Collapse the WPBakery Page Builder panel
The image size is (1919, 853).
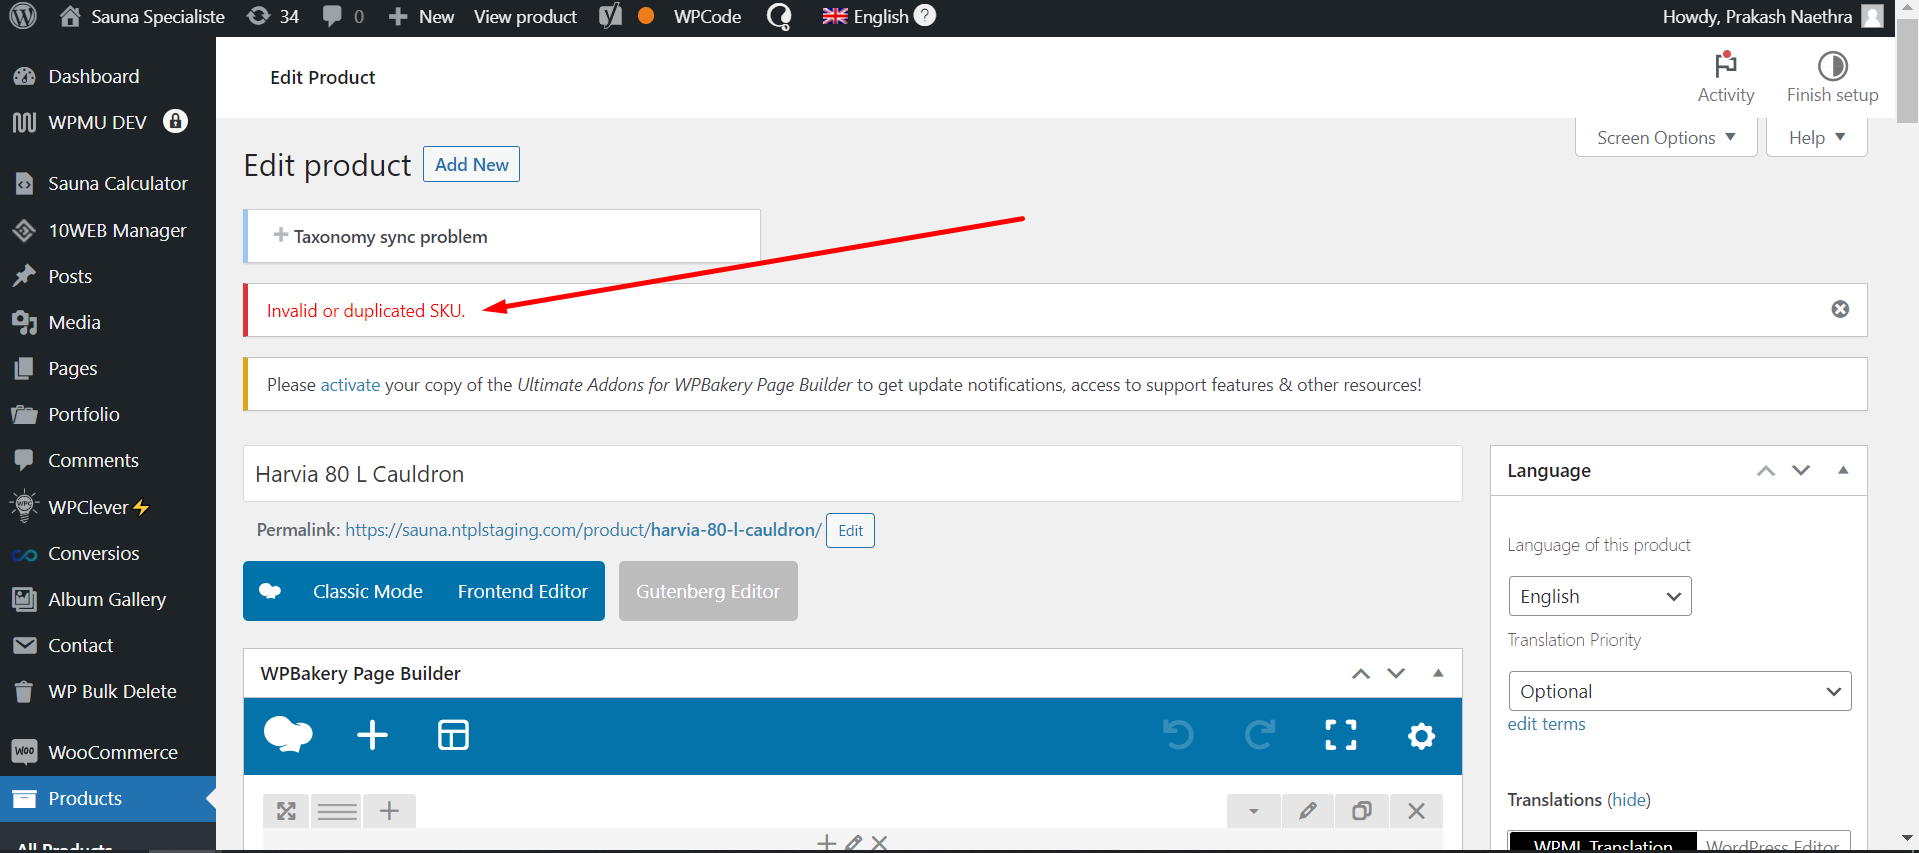click(1438, 673)
